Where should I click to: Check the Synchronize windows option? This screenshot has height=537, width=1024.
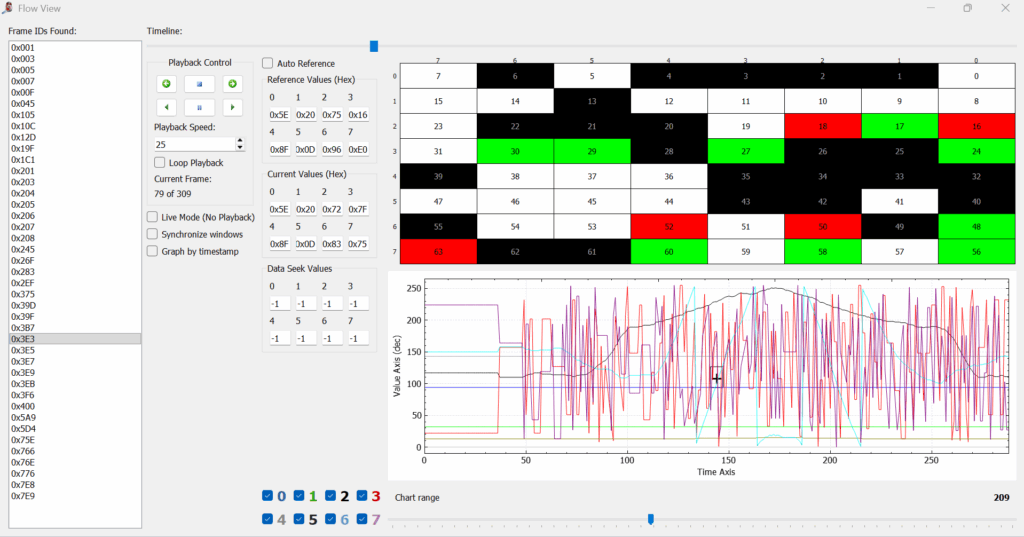[x=153, y=234]
